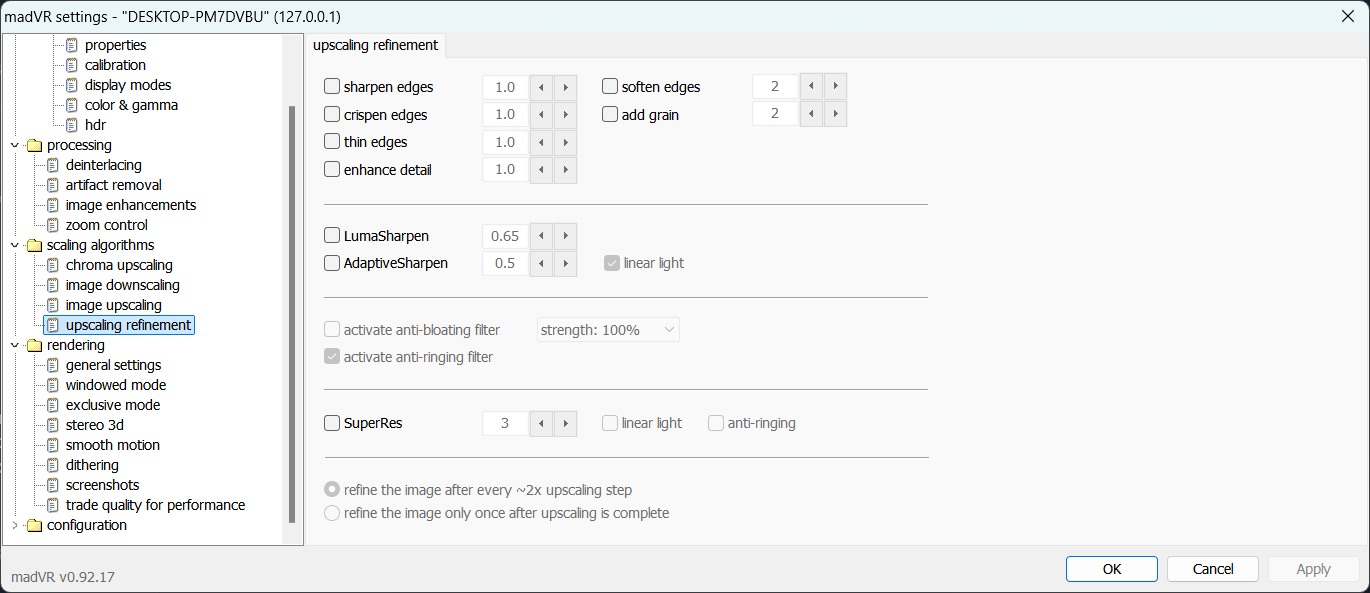Image resolution: width=1370 pixels, height=593 pixels.
Task: Increase crispen edges value with right arrow
Action: (x=565, y=114)
